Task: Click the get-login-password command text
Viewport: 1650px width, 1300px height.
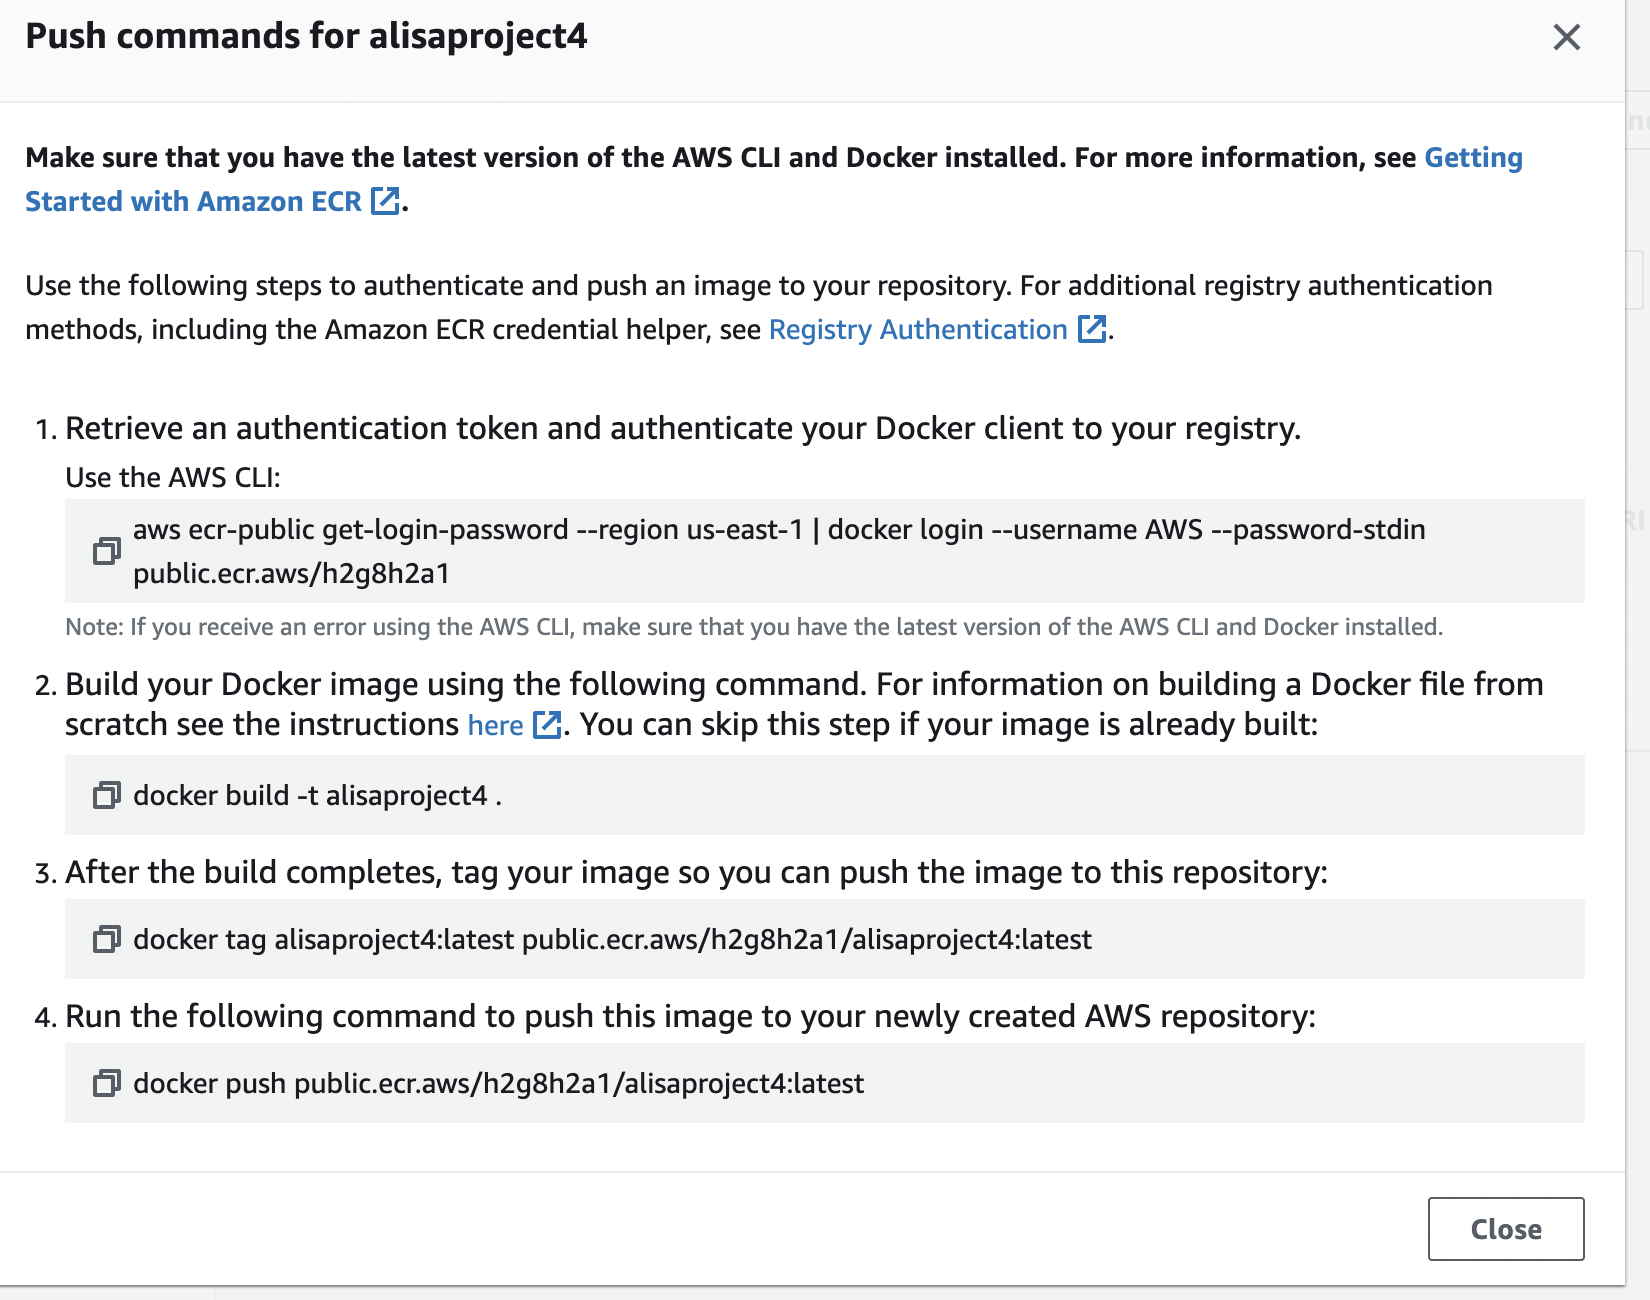Action: pyautogui.click(x=778, y=530)
